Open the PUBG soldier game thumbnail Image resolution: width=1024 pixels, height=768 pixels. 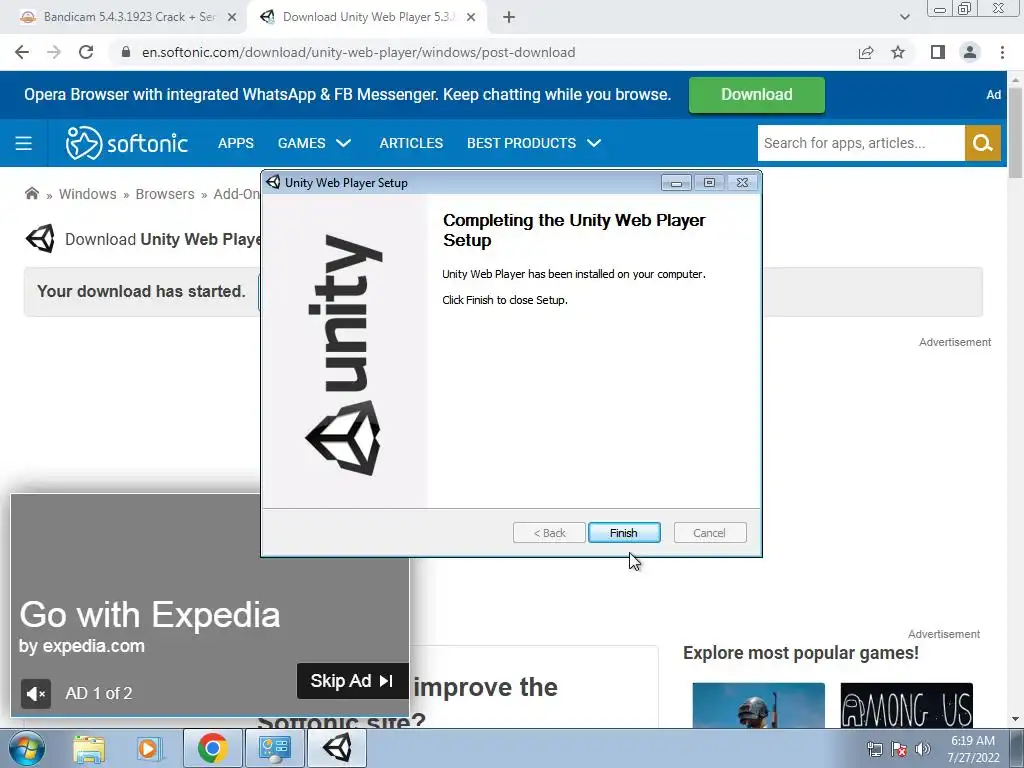[758, 705]
